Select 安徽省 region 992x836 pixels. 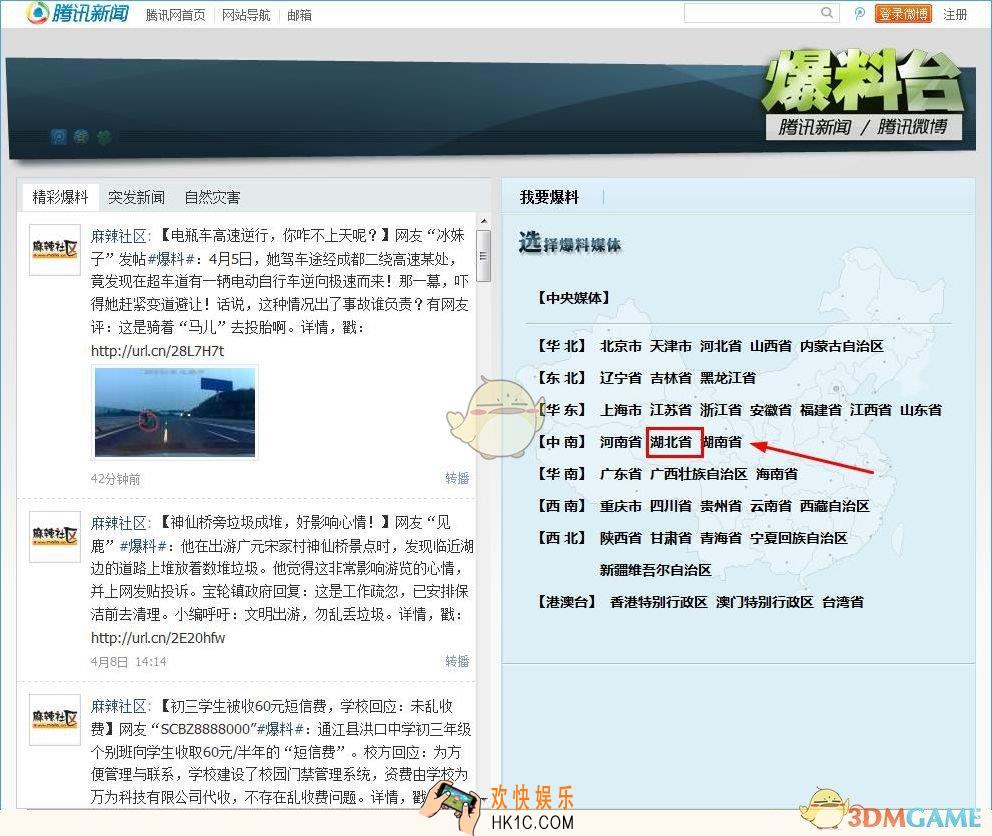pos(771,410)
